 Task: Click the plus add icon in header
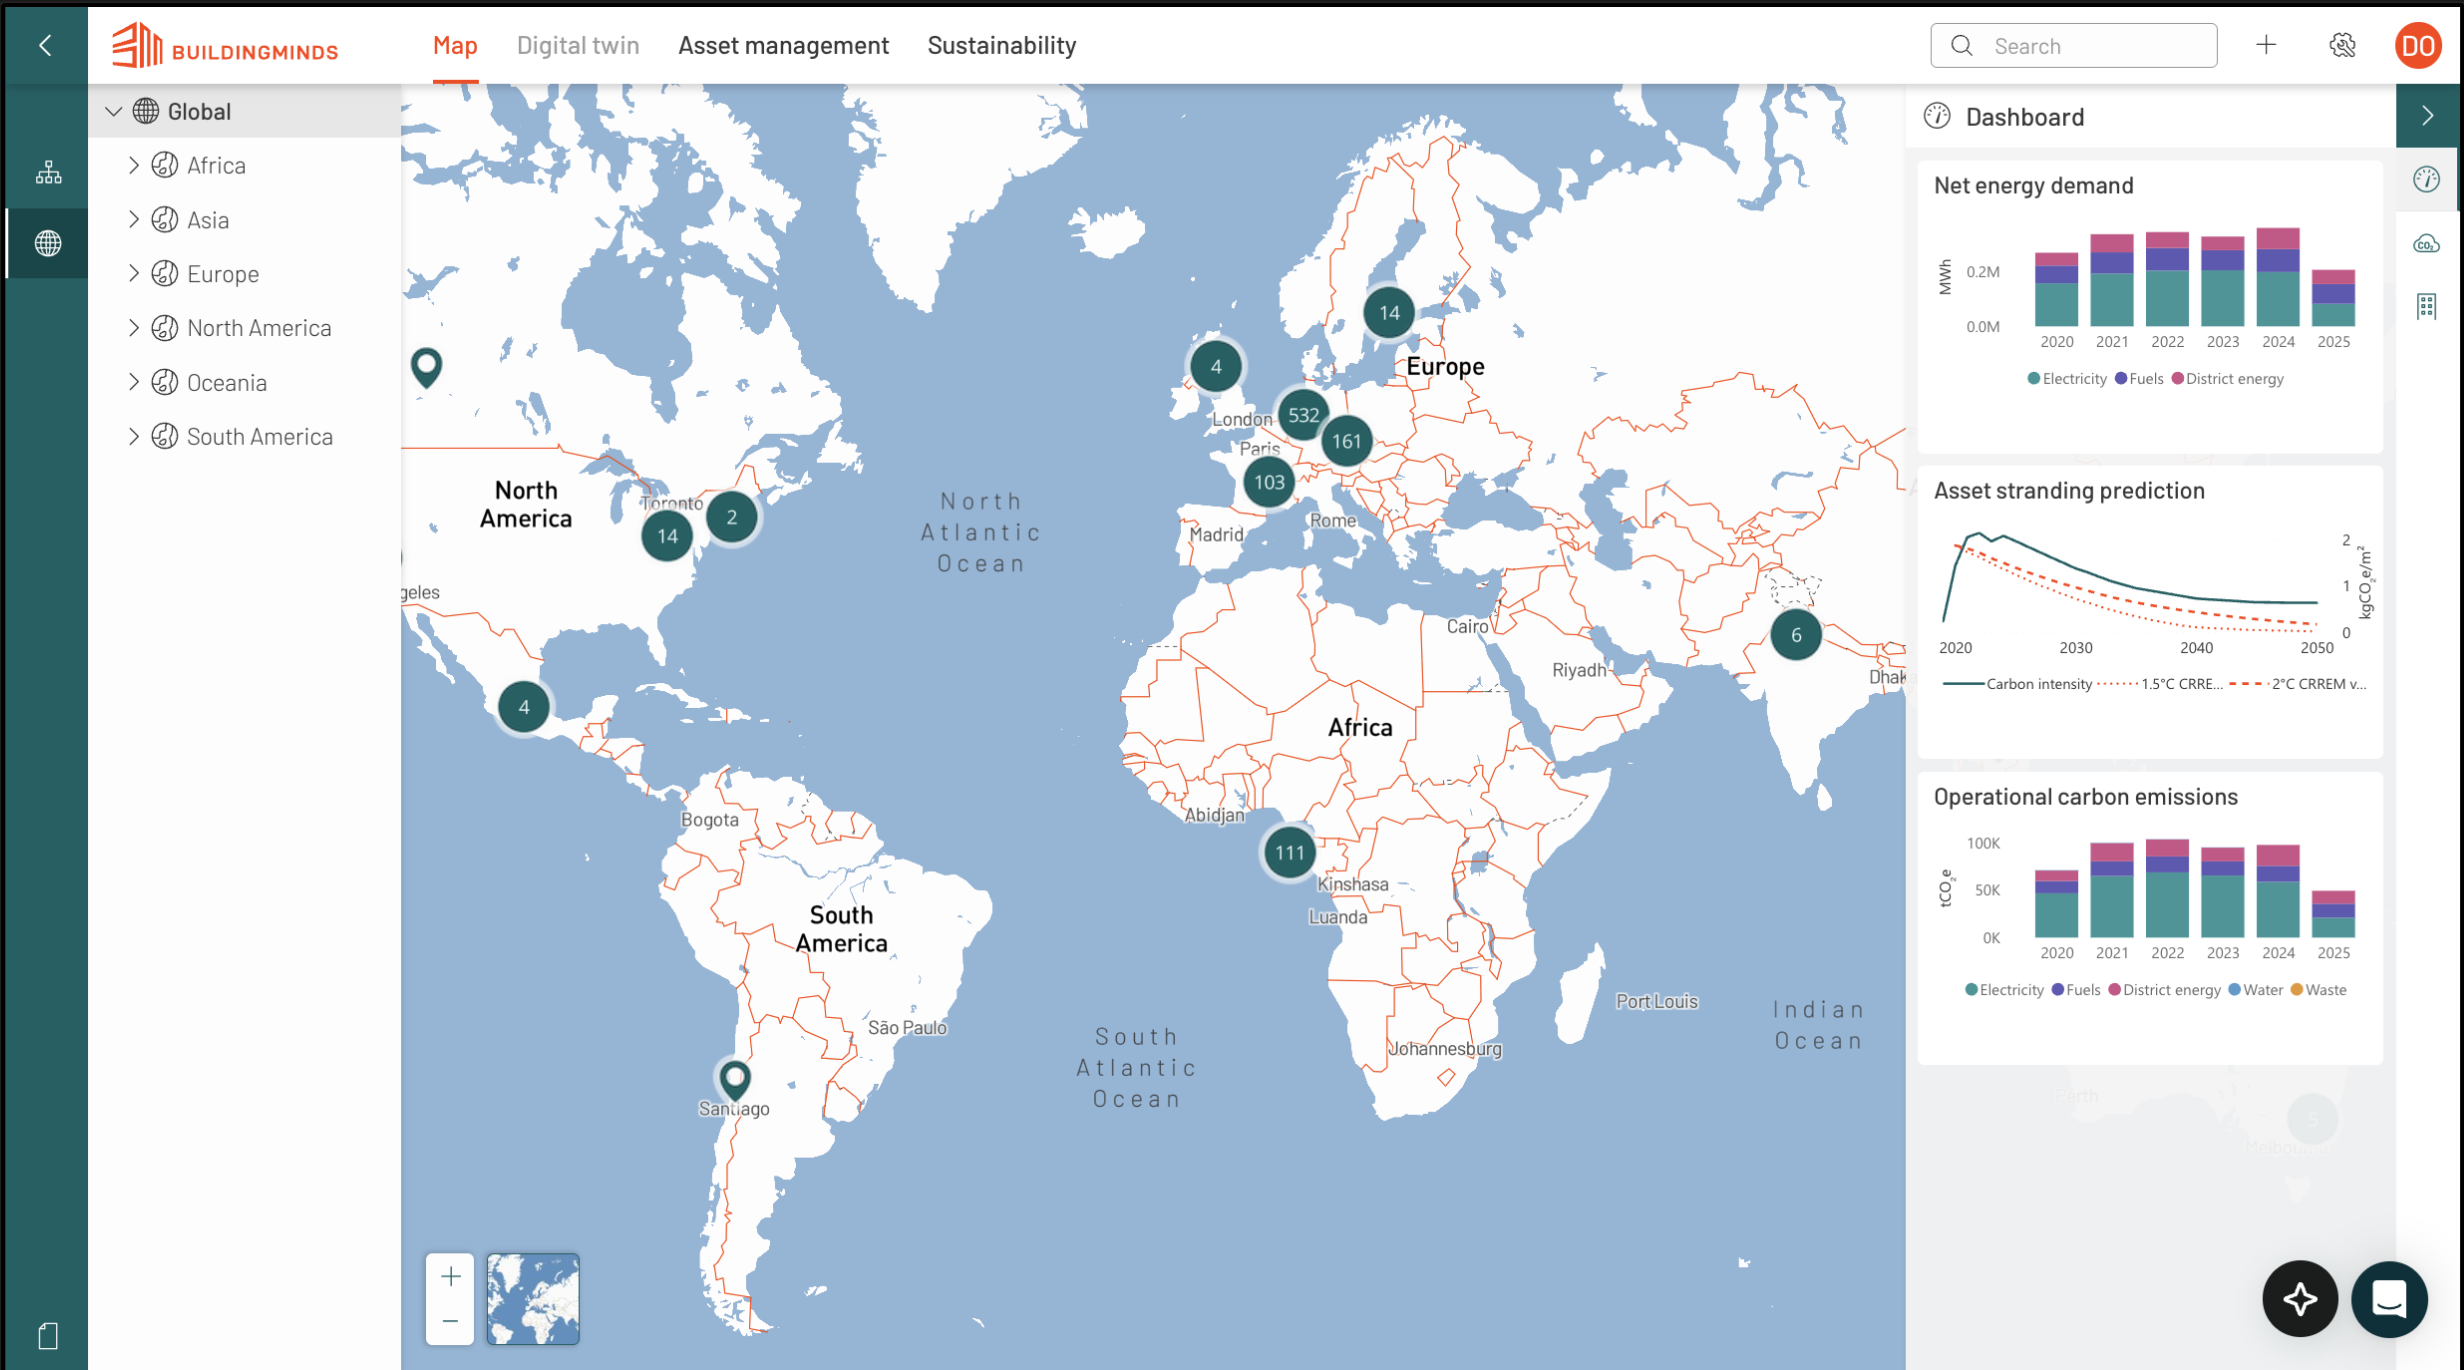tap(2266, 45)
